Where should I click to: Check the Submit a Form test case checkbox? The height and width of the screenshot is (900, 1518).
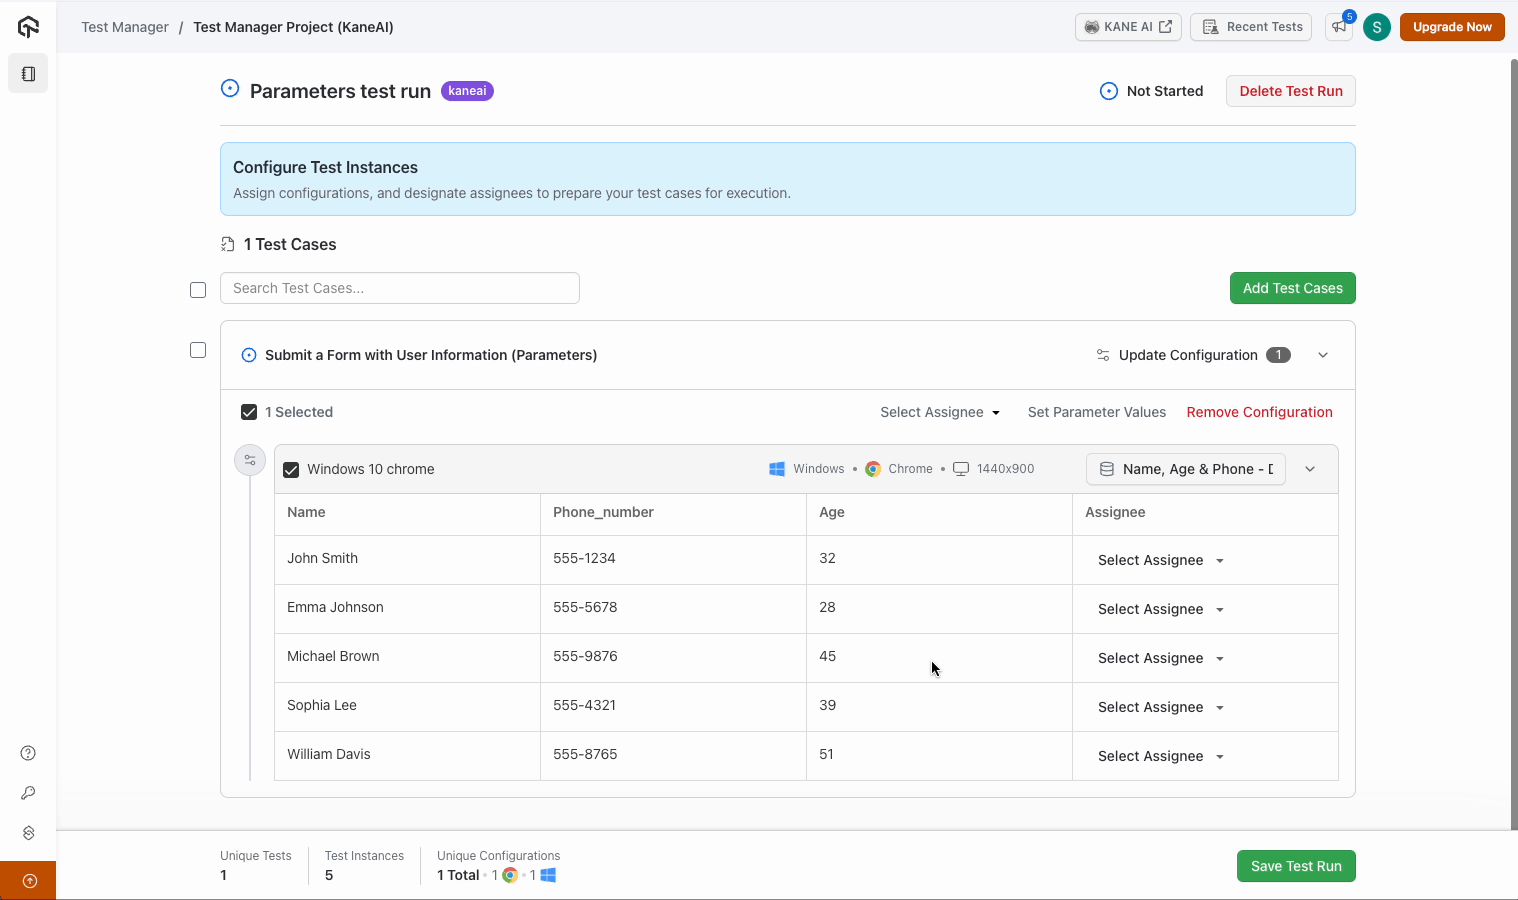point(198,350)
